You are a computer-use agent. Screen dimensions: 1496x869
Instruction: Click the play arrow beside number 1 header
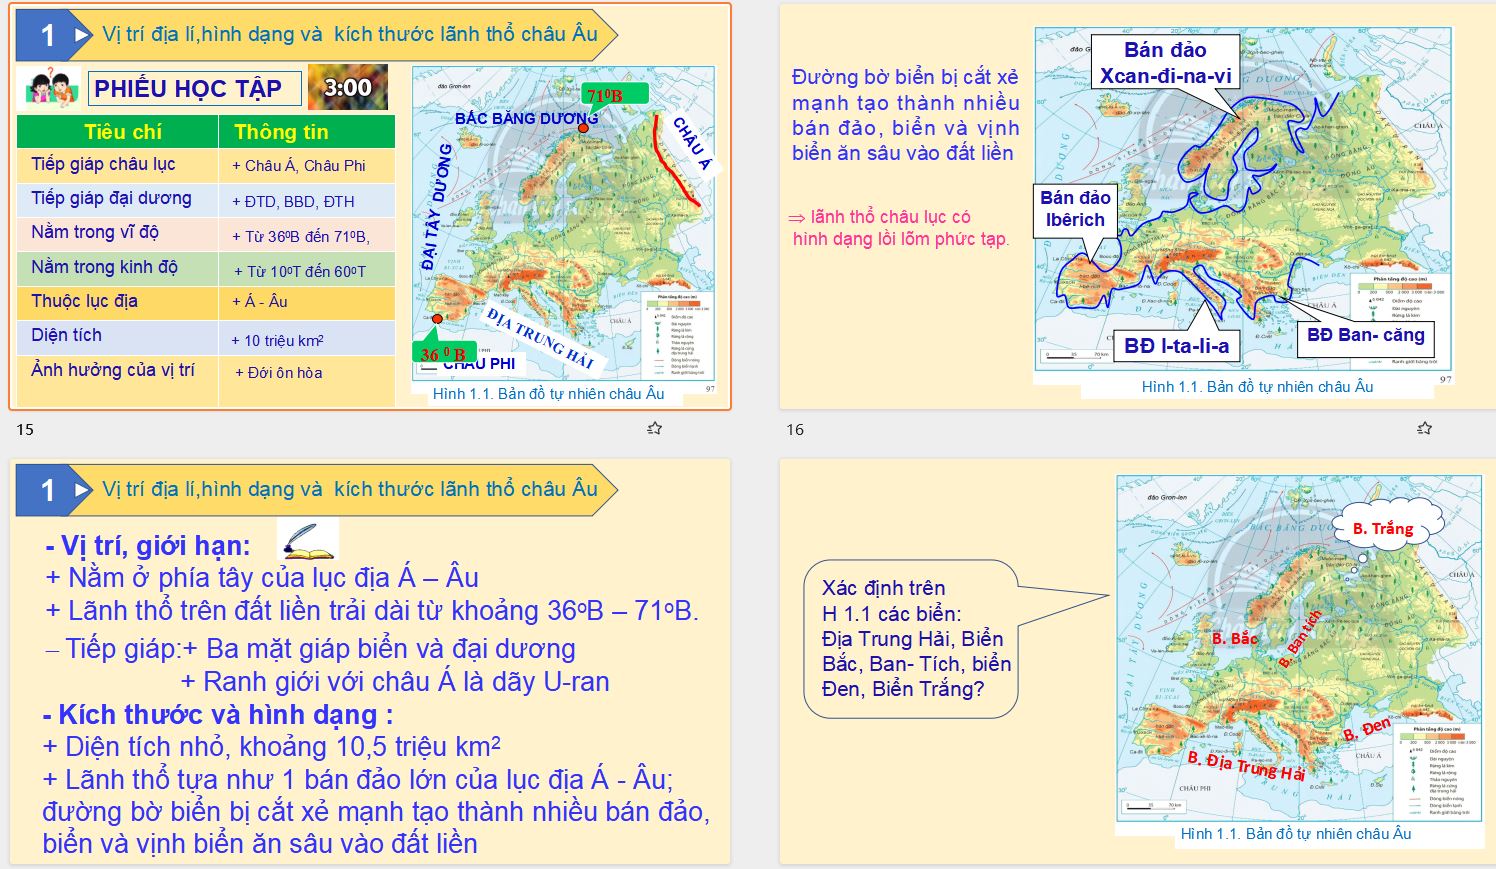click(x=79, y=33)
